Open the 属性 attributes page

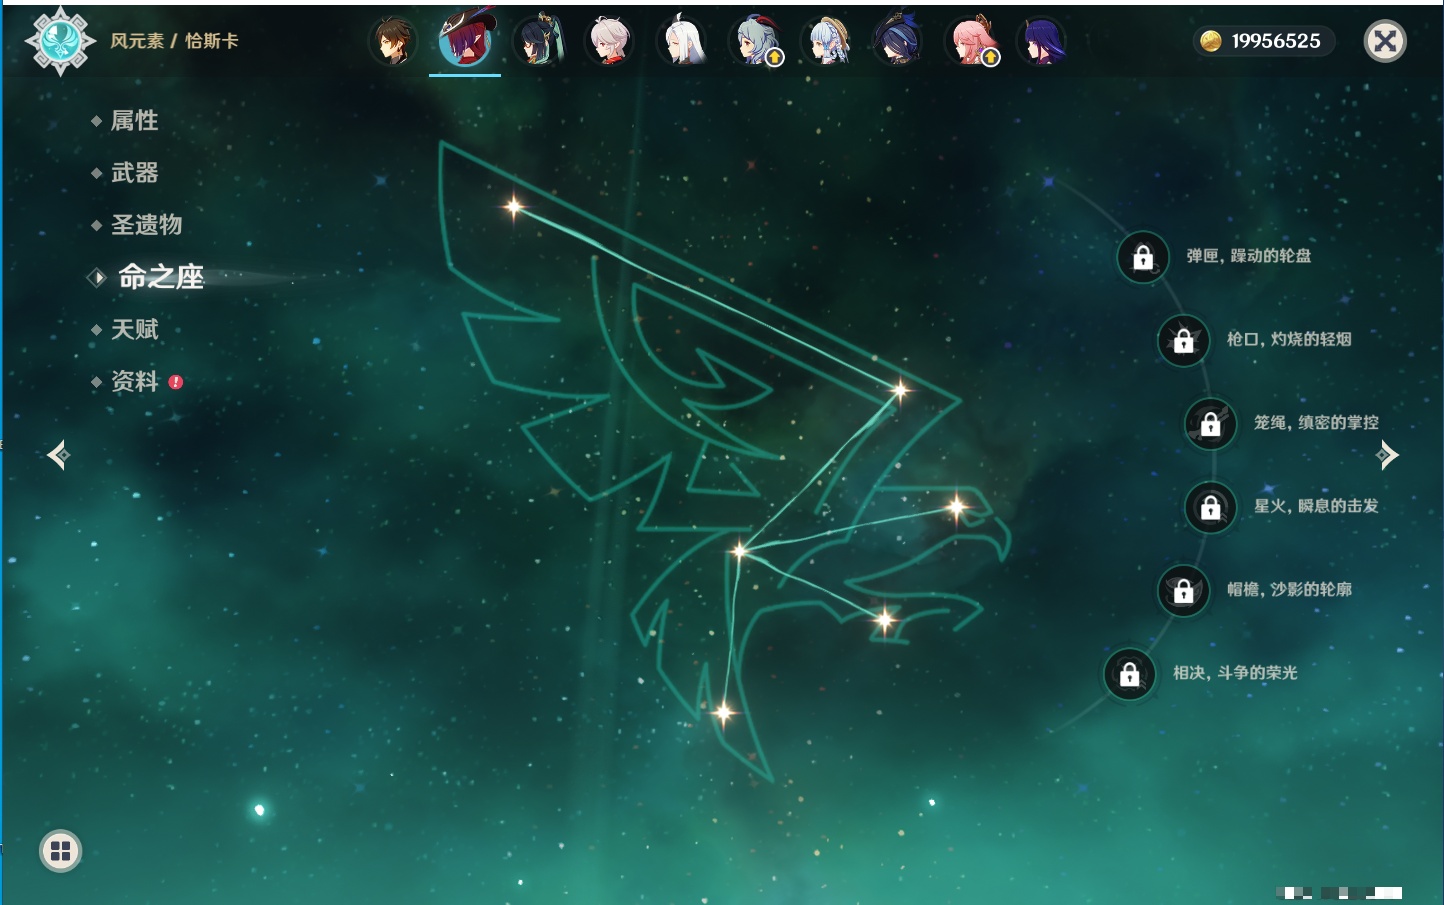coord(134,121)
